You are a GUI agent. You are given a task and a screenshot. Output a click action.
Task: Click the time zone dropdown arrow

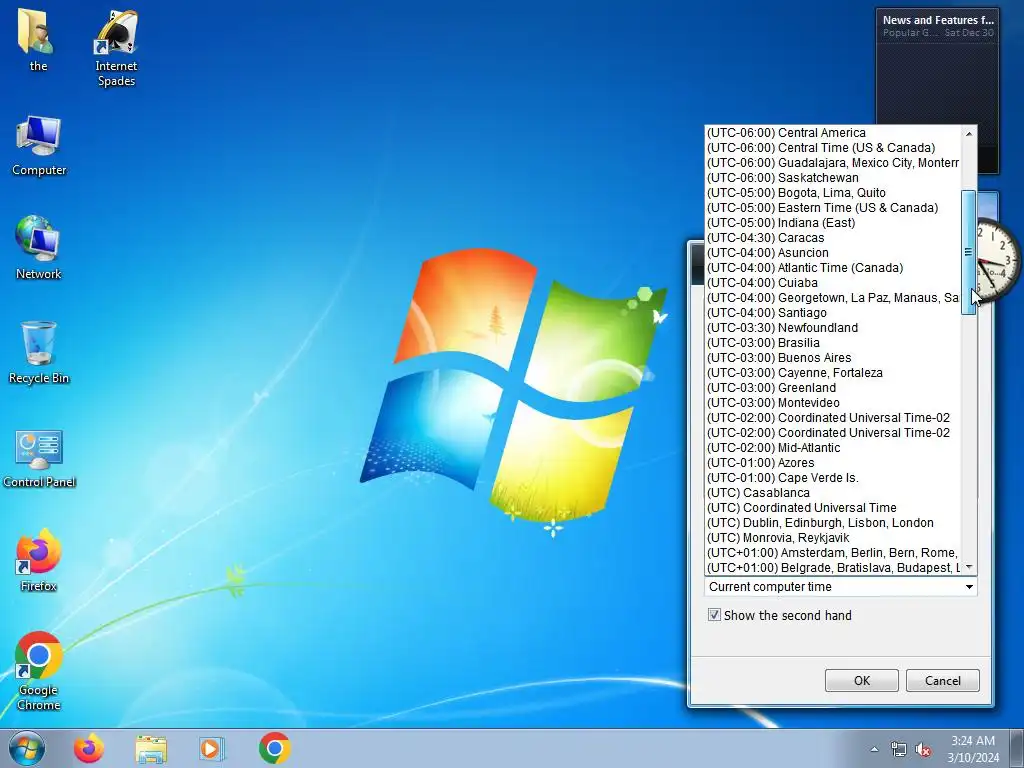(969, 587)
